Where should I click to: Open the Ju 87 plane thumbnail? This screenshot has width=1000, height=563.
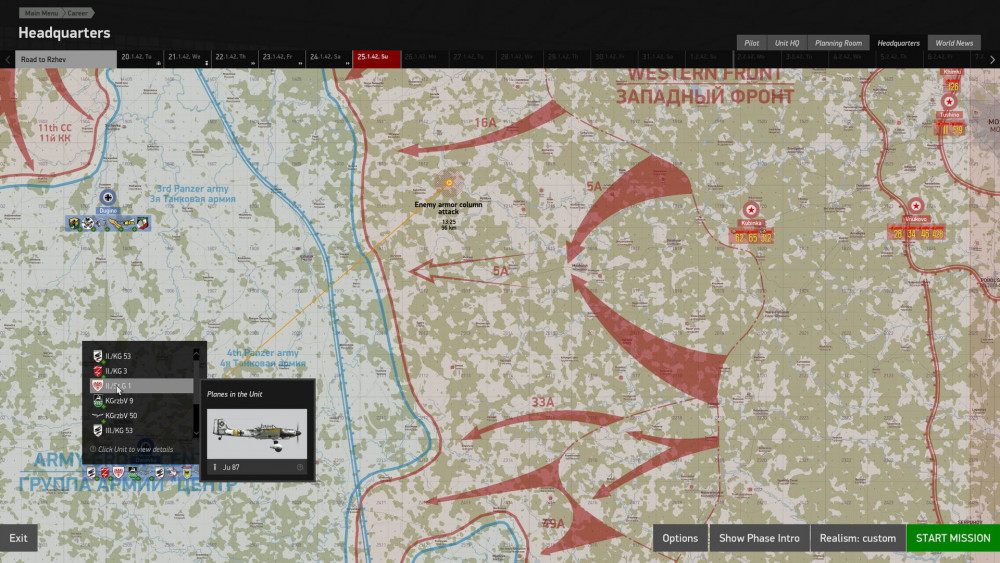pos(257,434)
